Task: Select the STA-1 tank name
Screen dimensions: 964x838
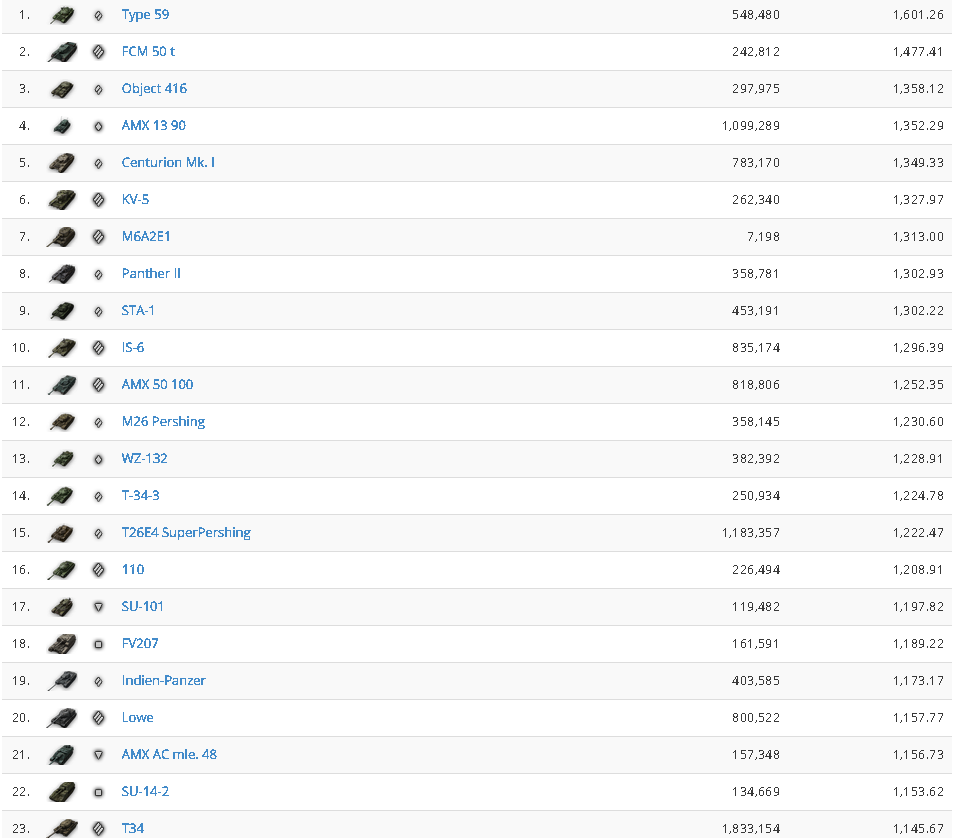Action: tap(138, 311)
